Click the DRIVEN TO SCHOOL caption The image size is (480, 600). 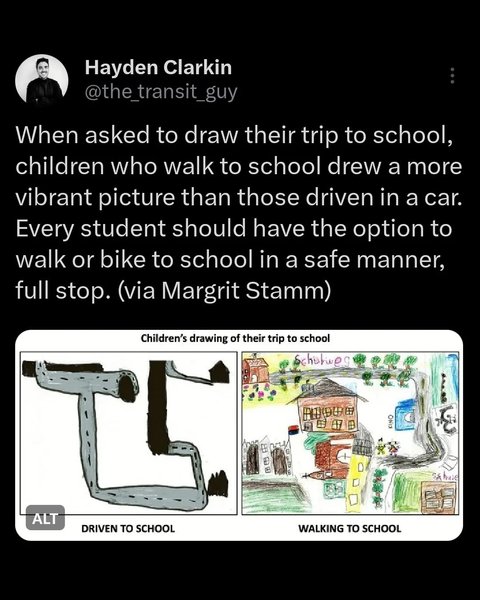(x=128, y=528)
